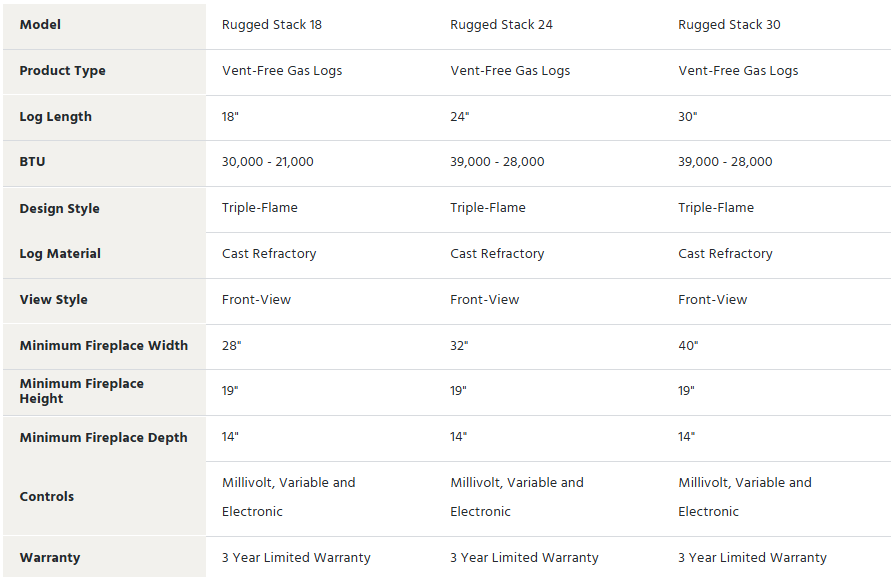The image size is (894, 577).
Task: Click the Log Length row label
Action: (x=55, y=117)
